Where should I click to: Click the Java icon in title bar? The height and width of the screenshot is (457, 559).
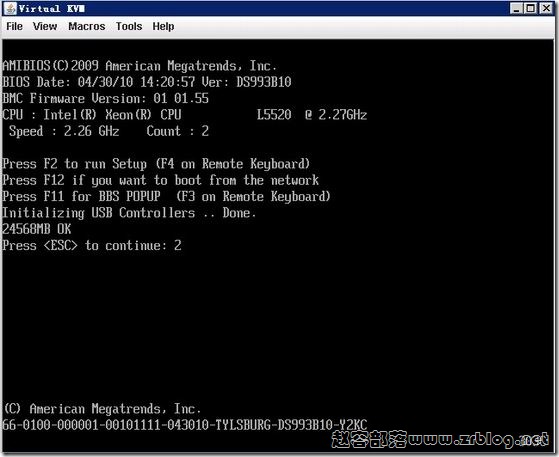pos(10,9)
